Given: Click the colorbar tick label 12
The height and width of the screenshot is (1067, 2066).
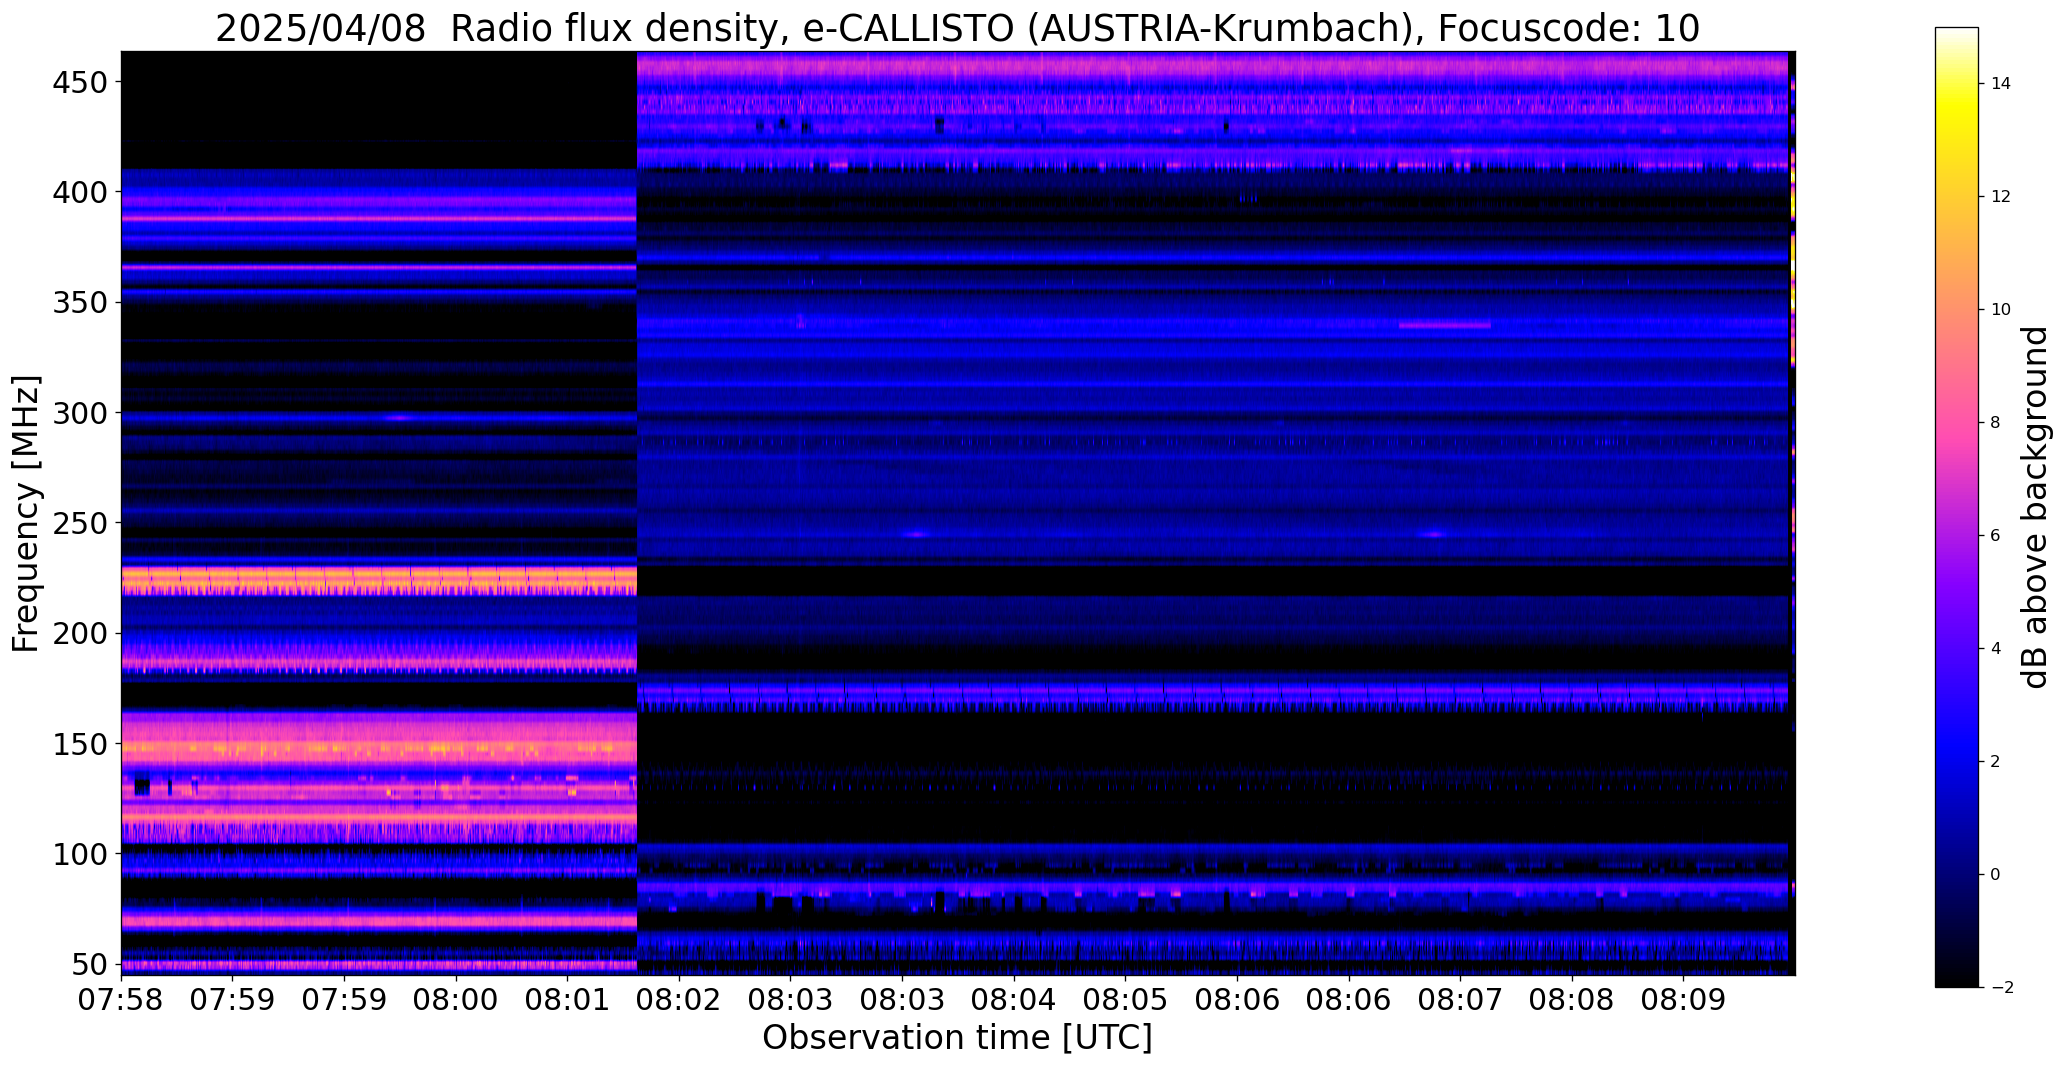Looking at the screenshot, I should point(2001,197).
